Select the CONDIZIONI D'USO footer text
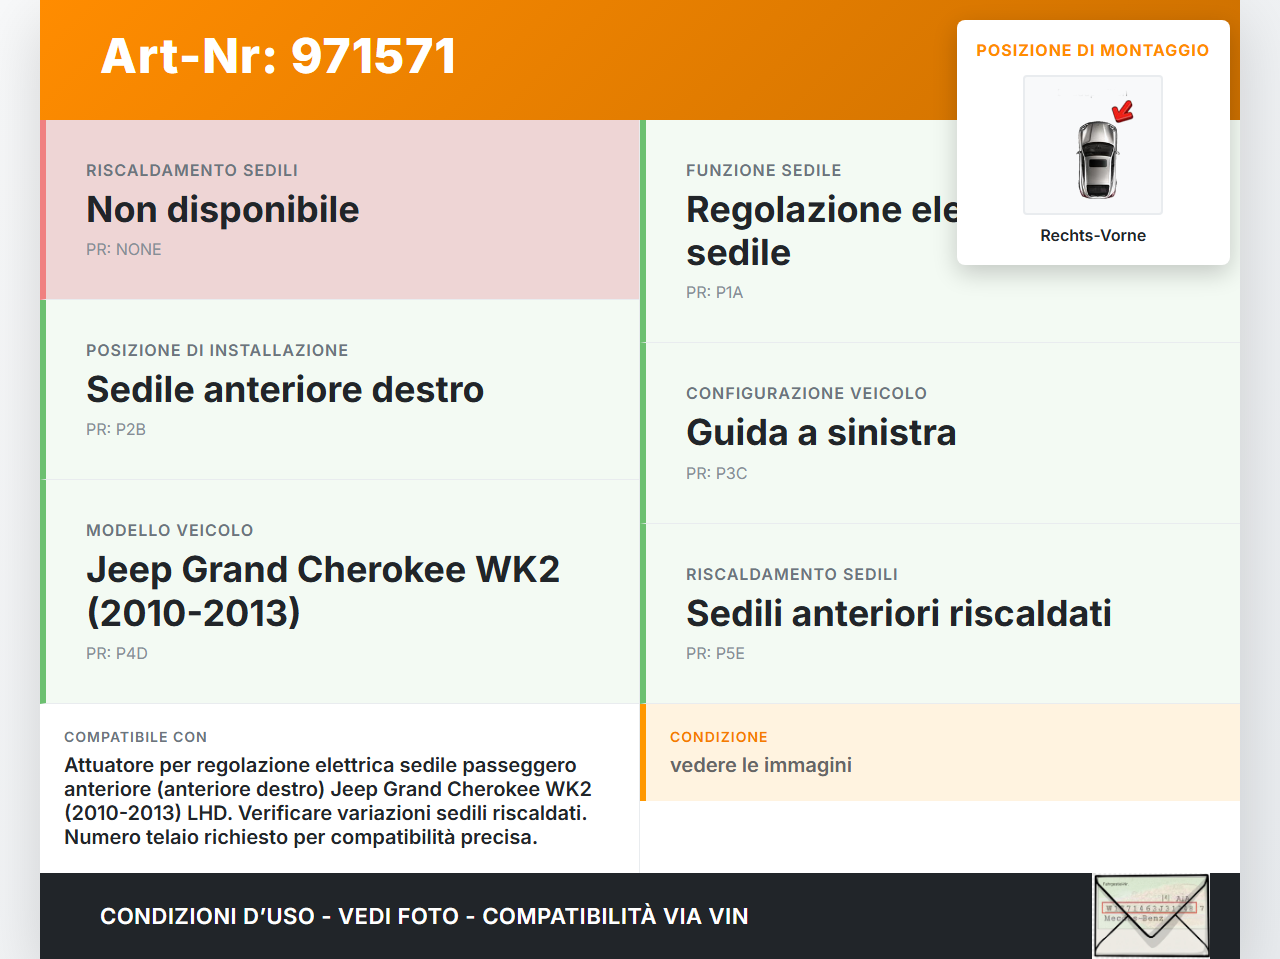The width and height of the screenshot is (1280, 959). pos(424,916)
